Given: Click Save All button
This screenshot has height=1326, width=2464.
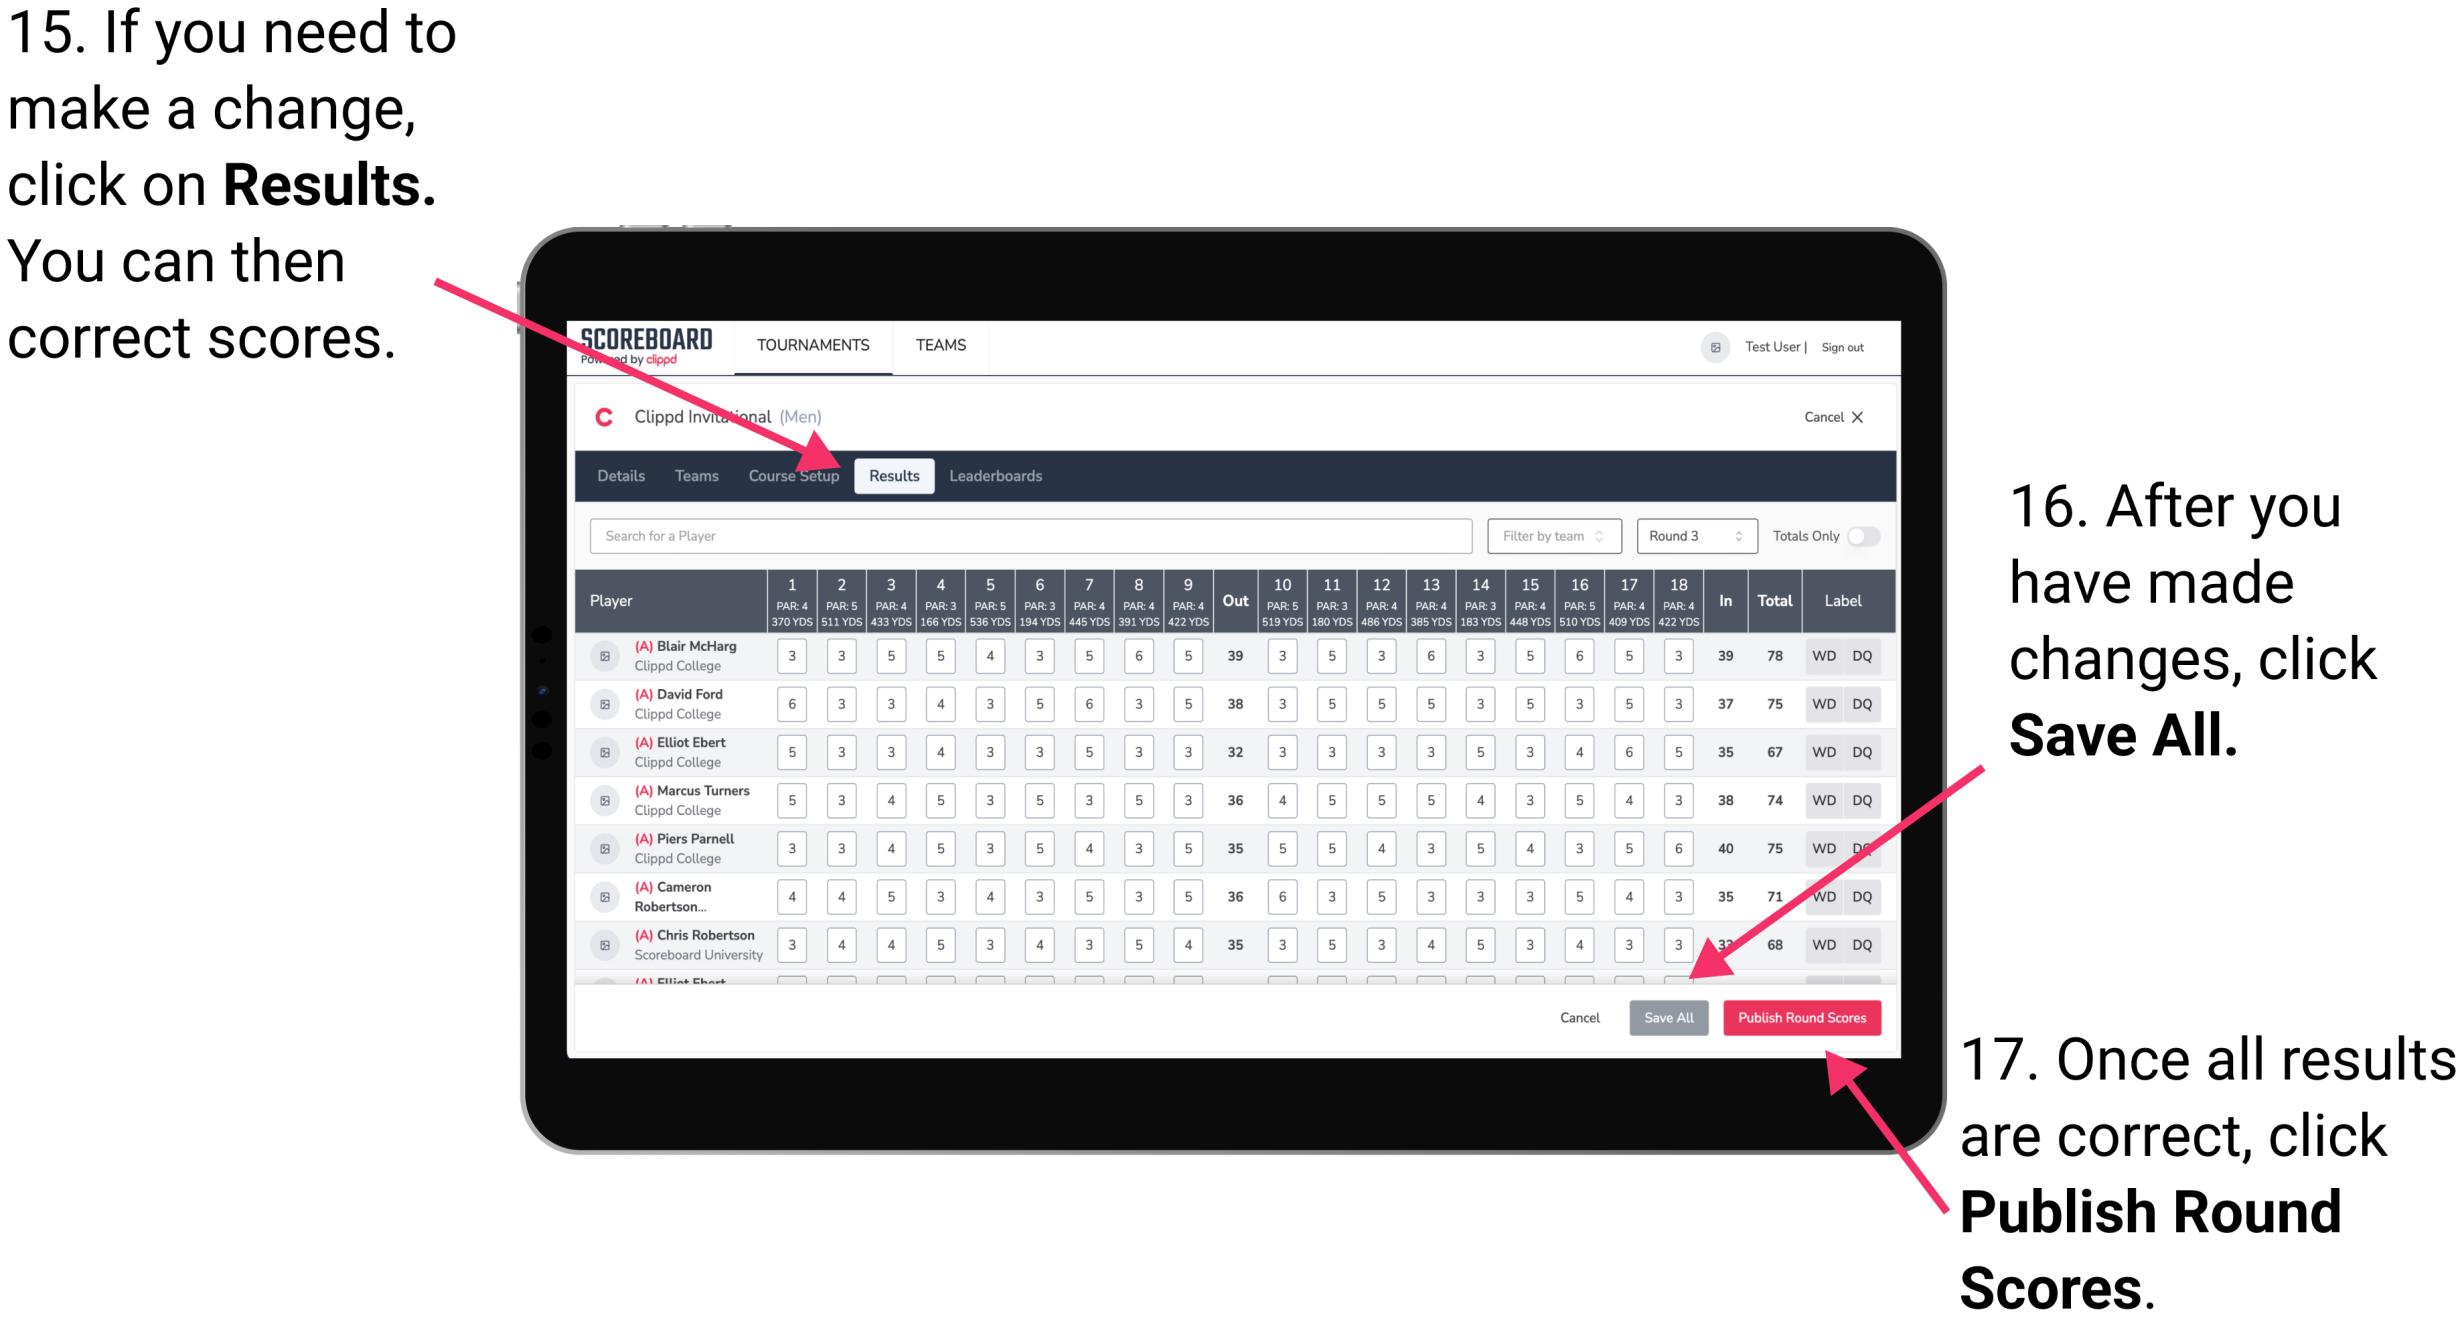Looking at the screenshot, I should 1669,1017.
